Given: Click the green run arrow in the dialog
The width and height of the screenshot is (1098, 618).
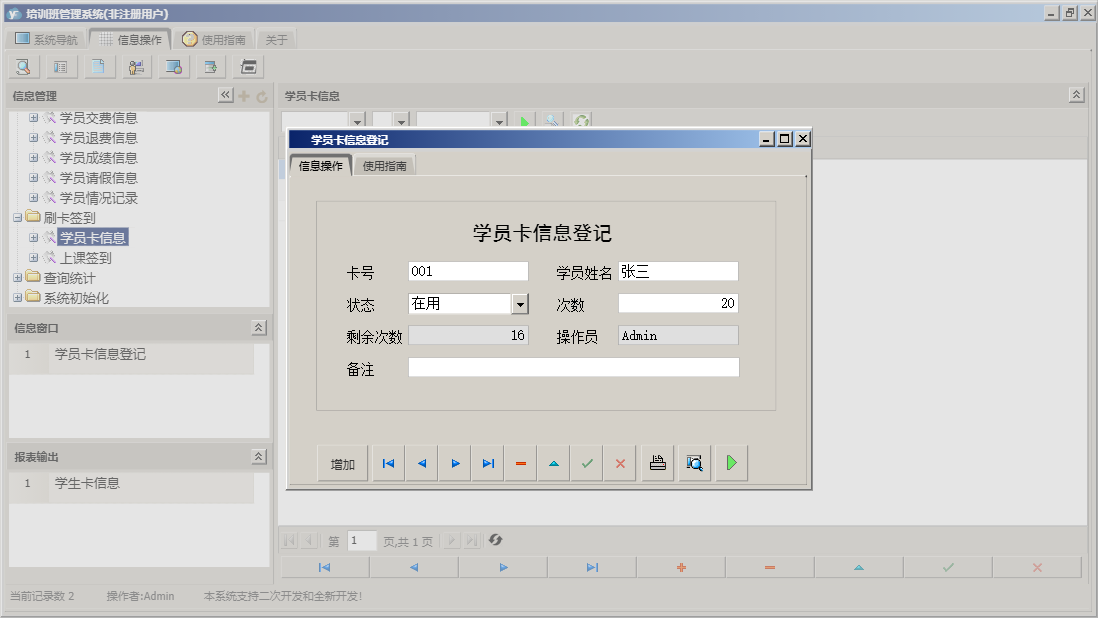Looking at the screenshot, I should (731, 462).
